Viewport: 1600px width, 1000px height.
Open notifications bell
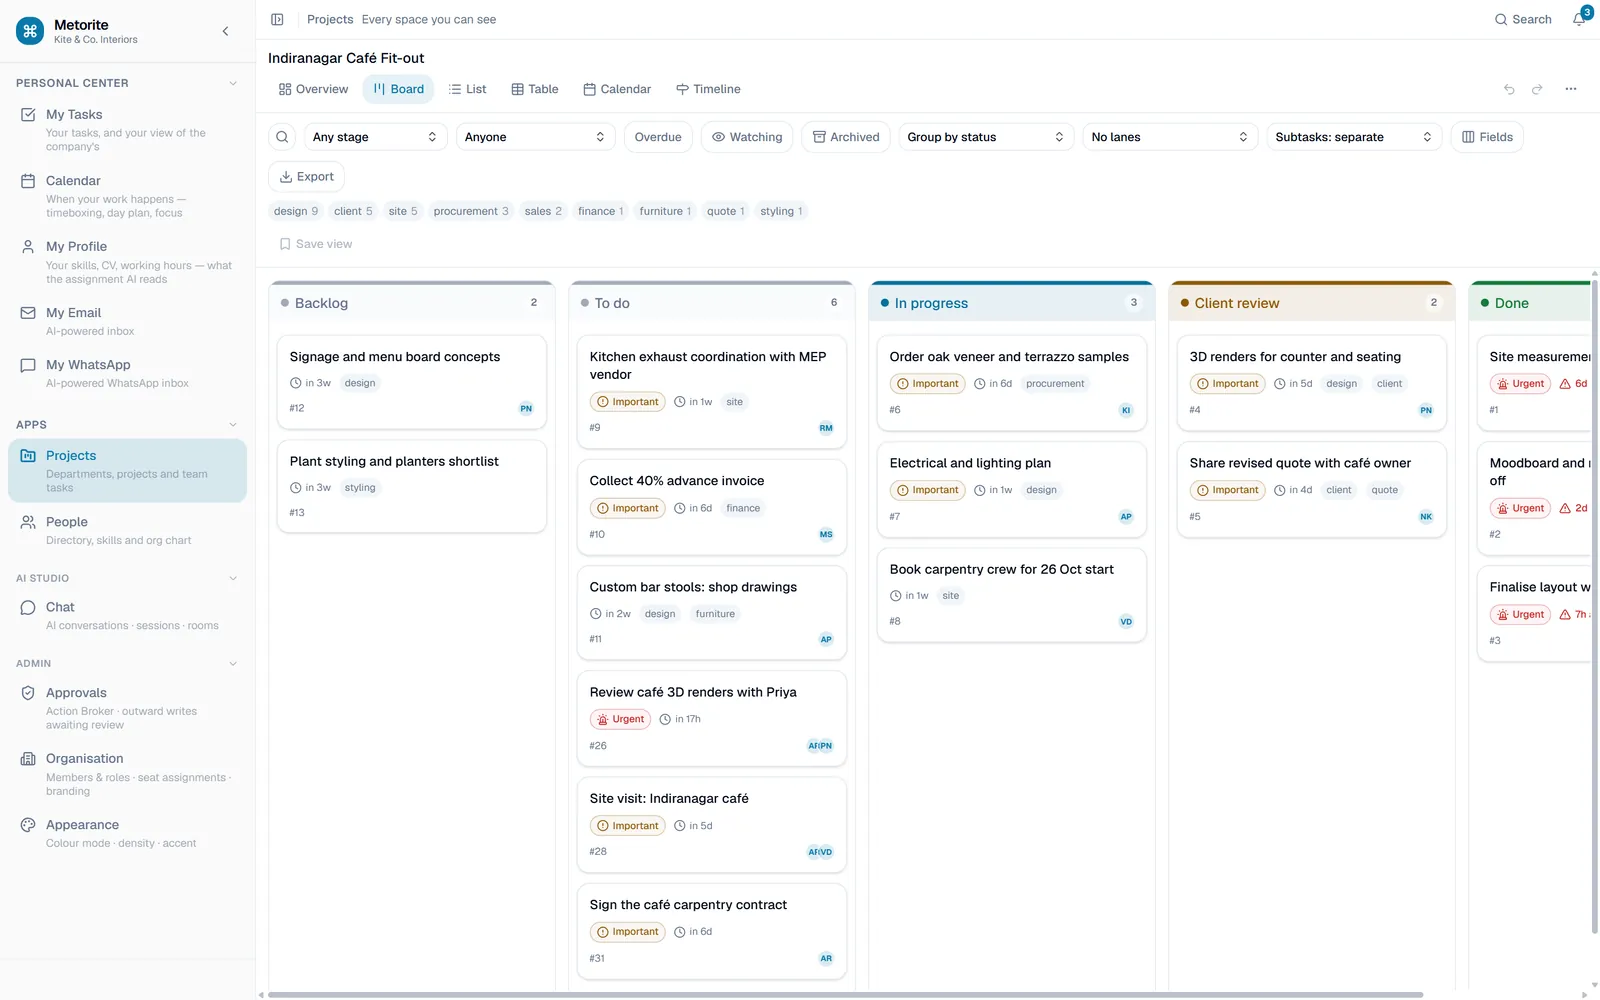point(1579,19)
